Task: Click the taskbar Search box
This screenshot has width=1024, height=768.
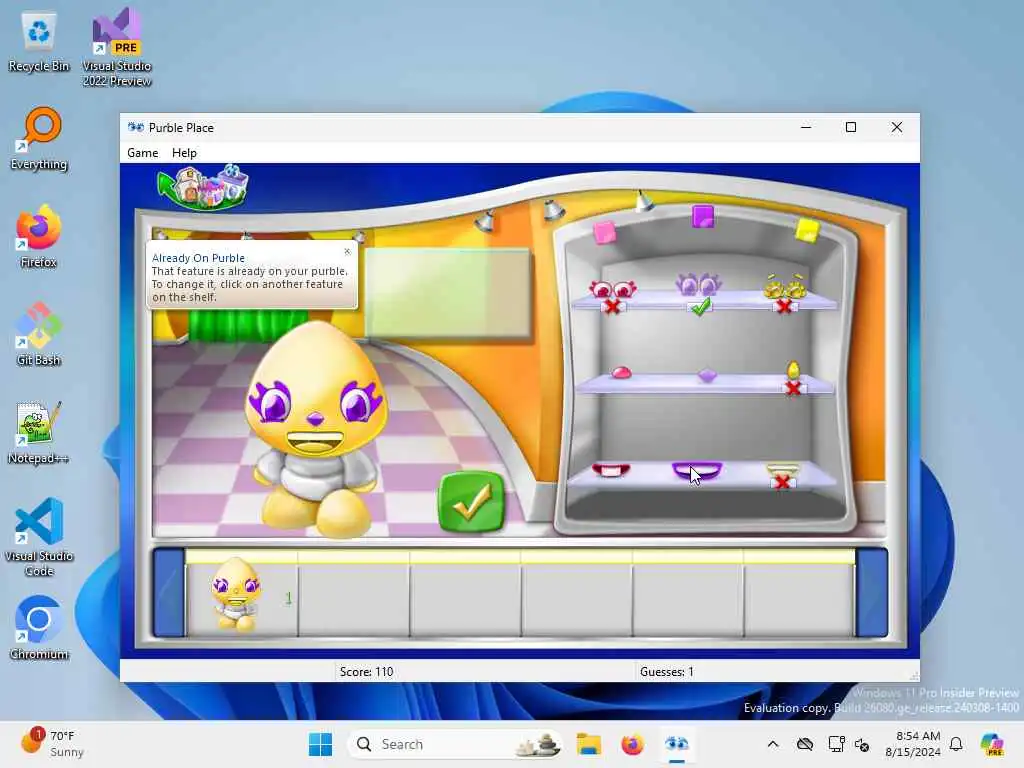Action: pyautogui.click(x=454, y=744)
